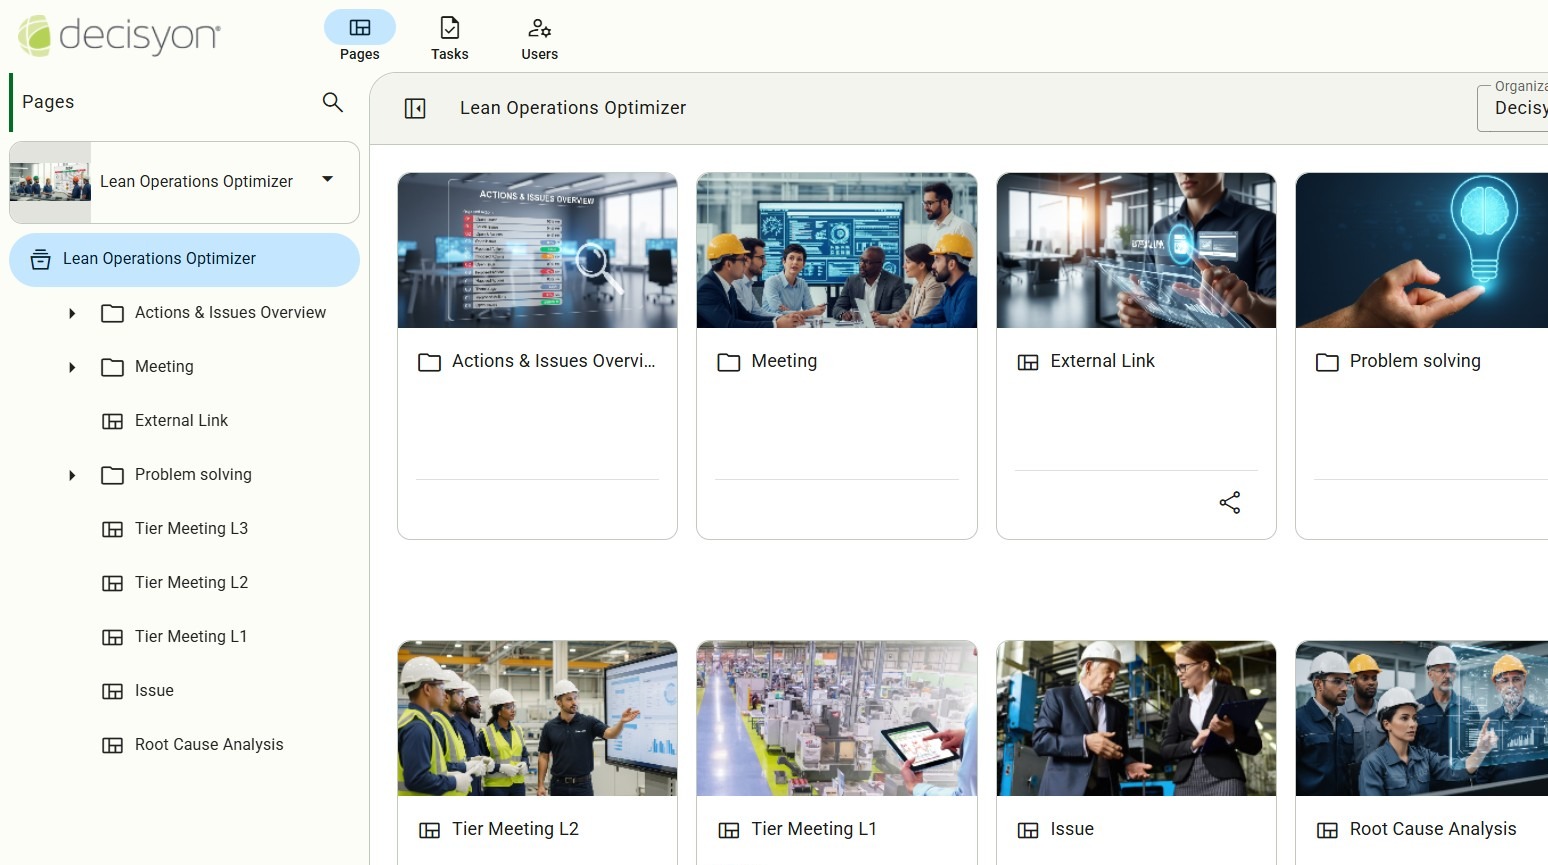1548x865 pixels.
Task: Click the decisyon logo
Action: [x=119, y=36]
